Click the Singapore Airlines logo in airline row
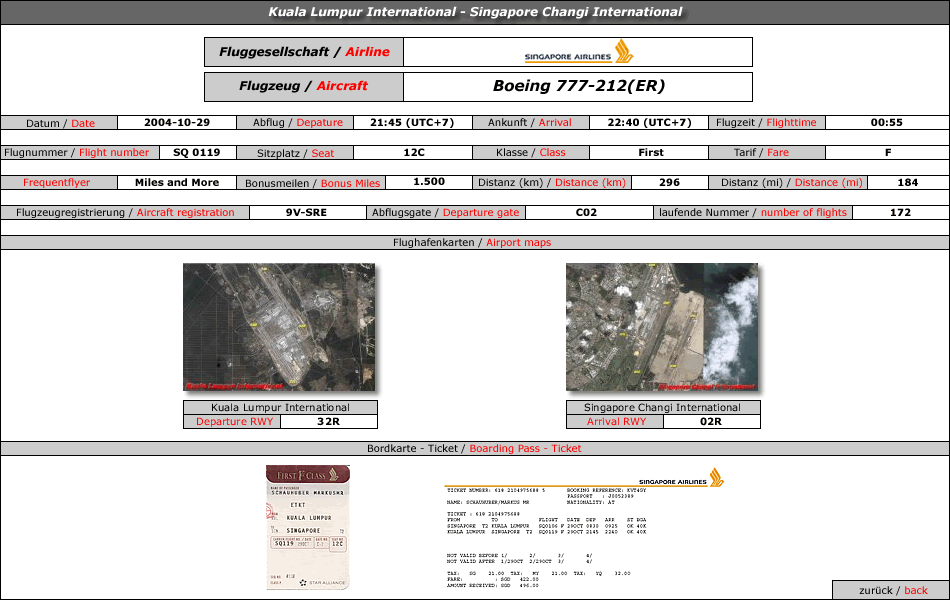Image resolution: width=950 pixels, height=600 pixels. (x=578, y=52)
